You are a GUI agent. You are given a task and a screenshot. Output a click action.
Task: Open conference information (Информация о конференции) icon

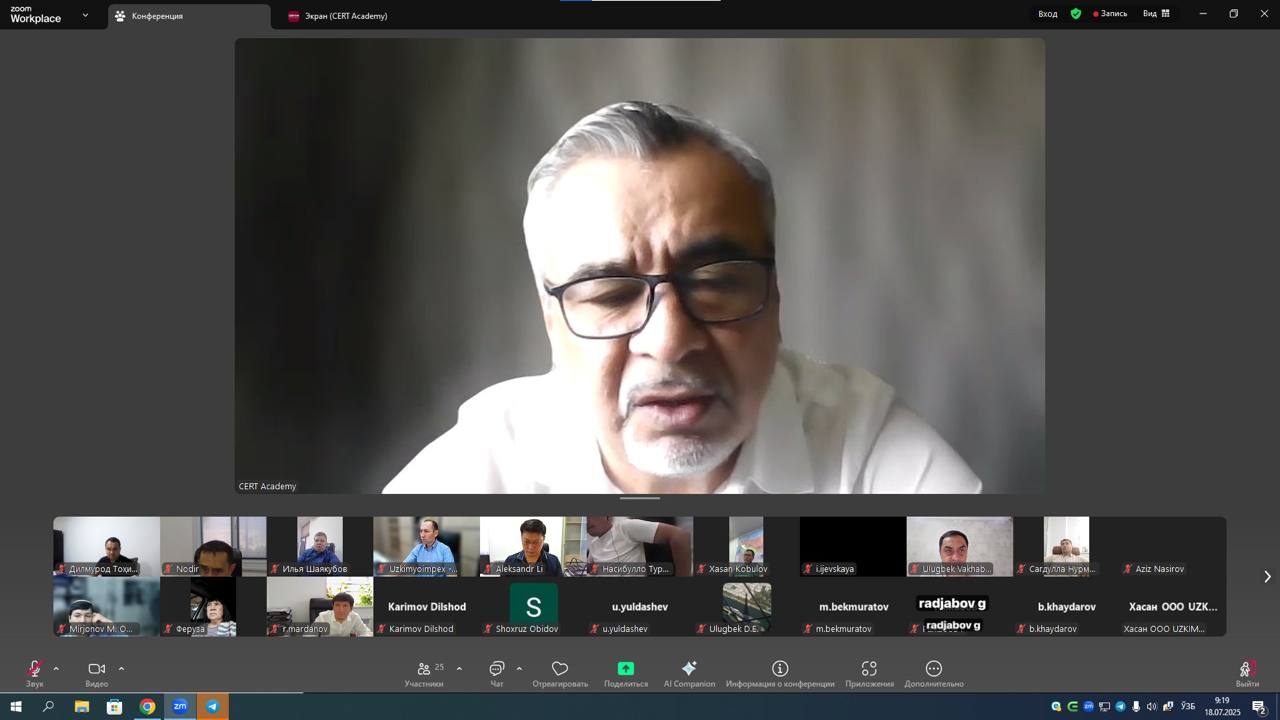(780, 669)
